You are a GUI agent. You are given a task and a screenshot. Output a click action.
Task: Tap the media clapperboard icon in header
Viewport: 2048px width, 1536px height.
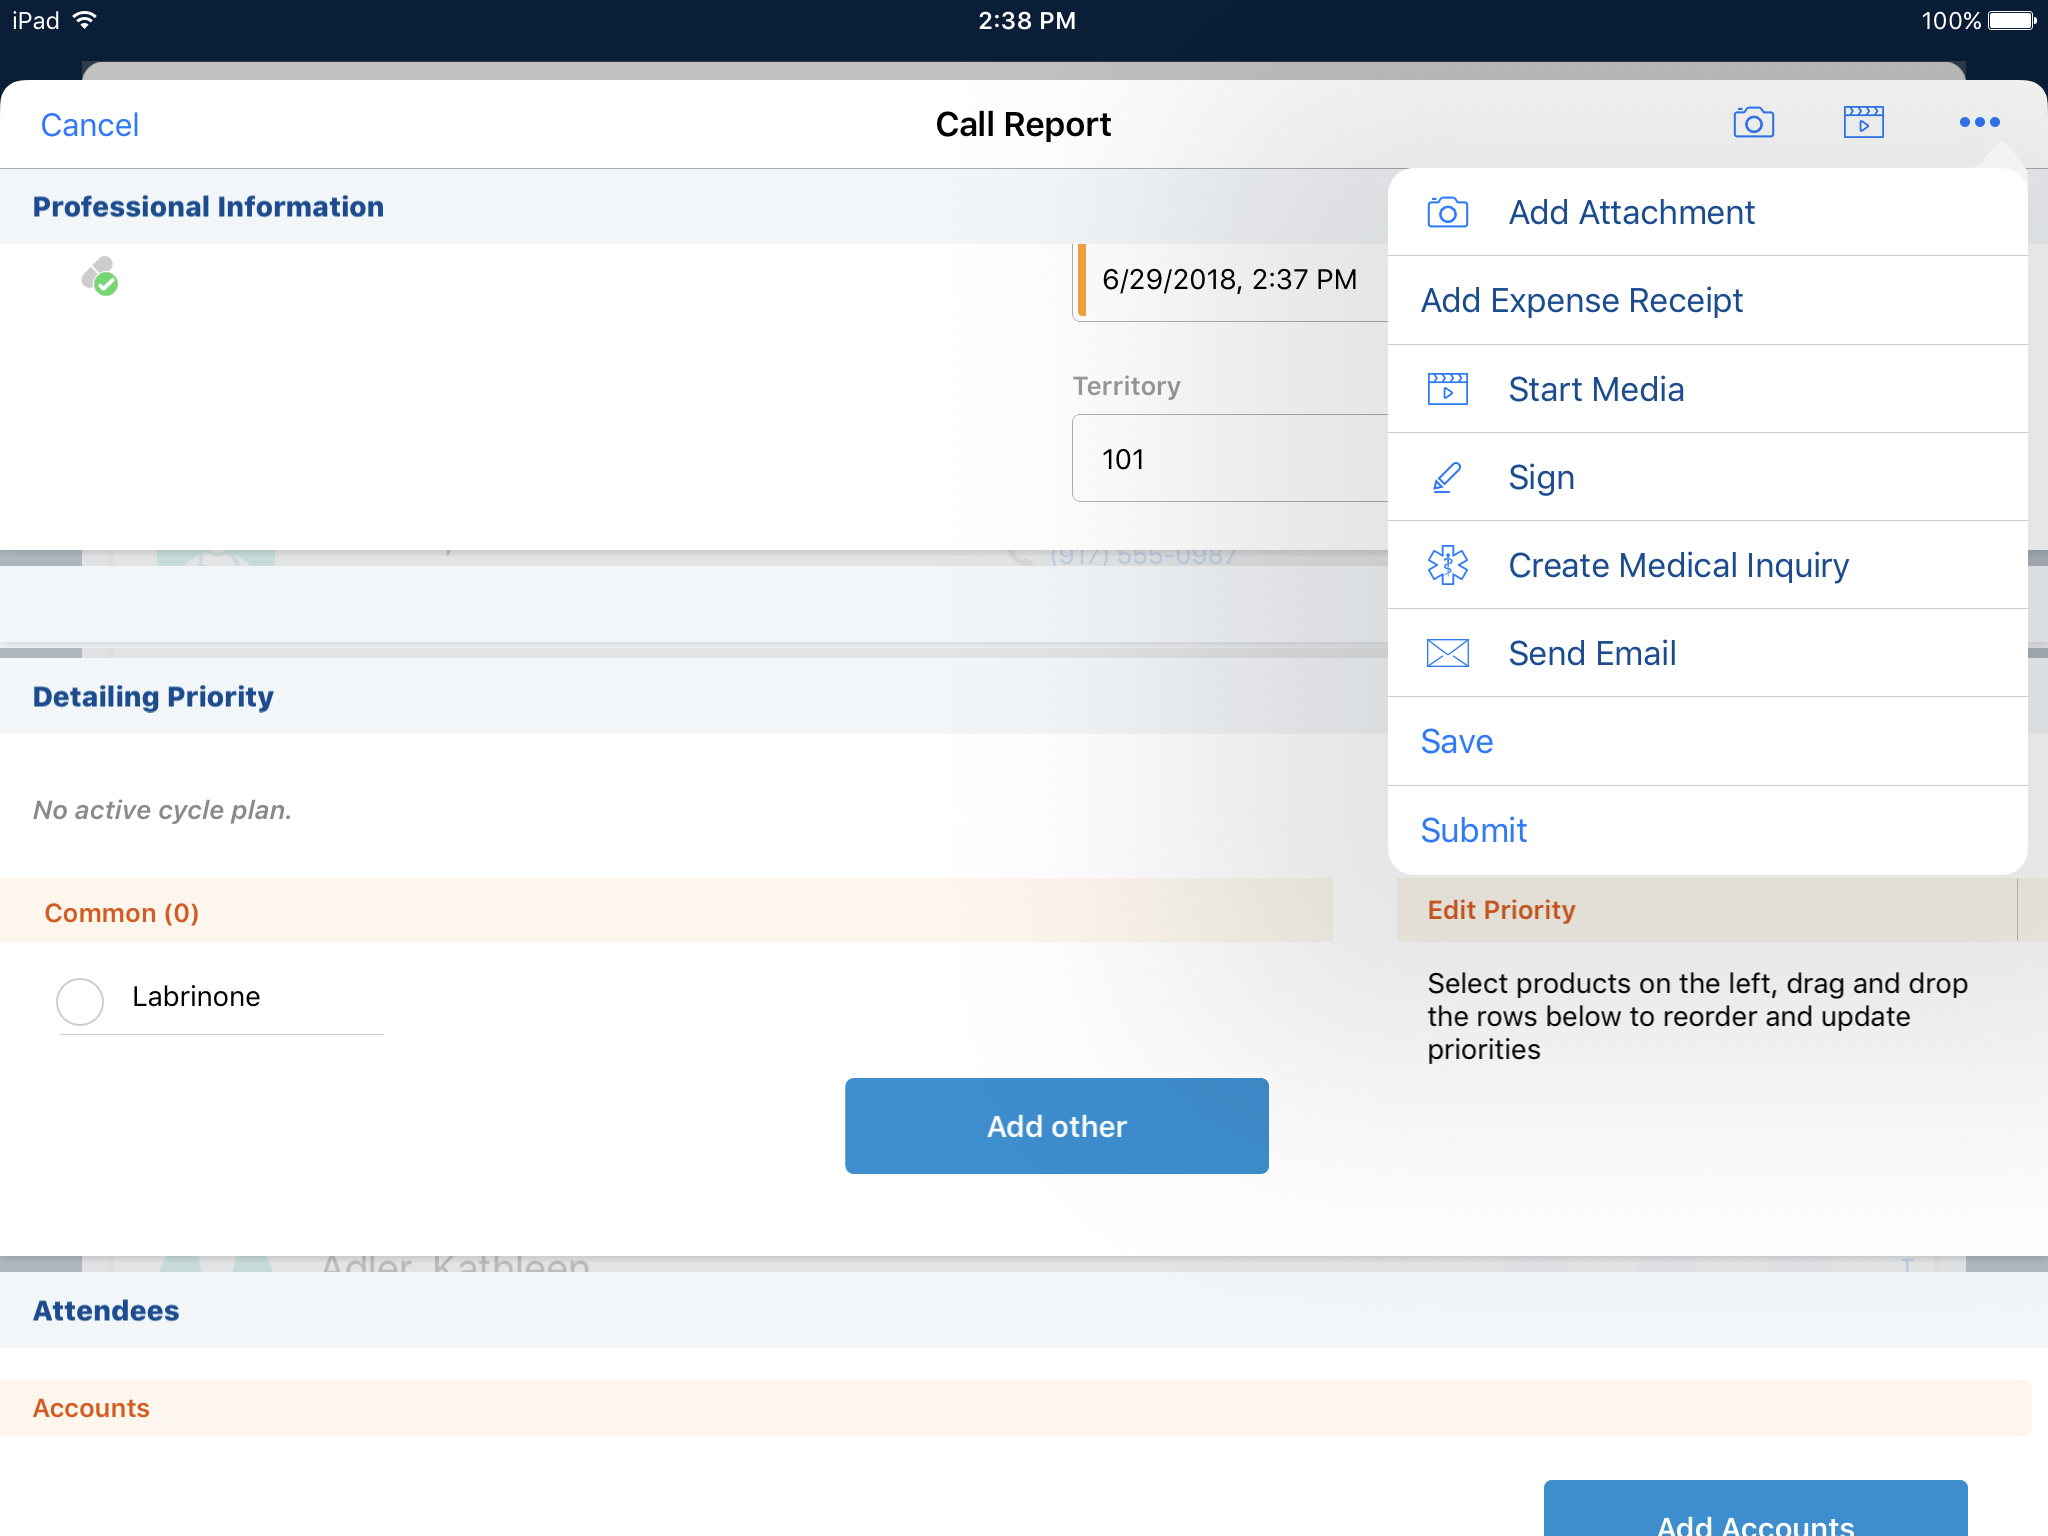point(1863,123)
